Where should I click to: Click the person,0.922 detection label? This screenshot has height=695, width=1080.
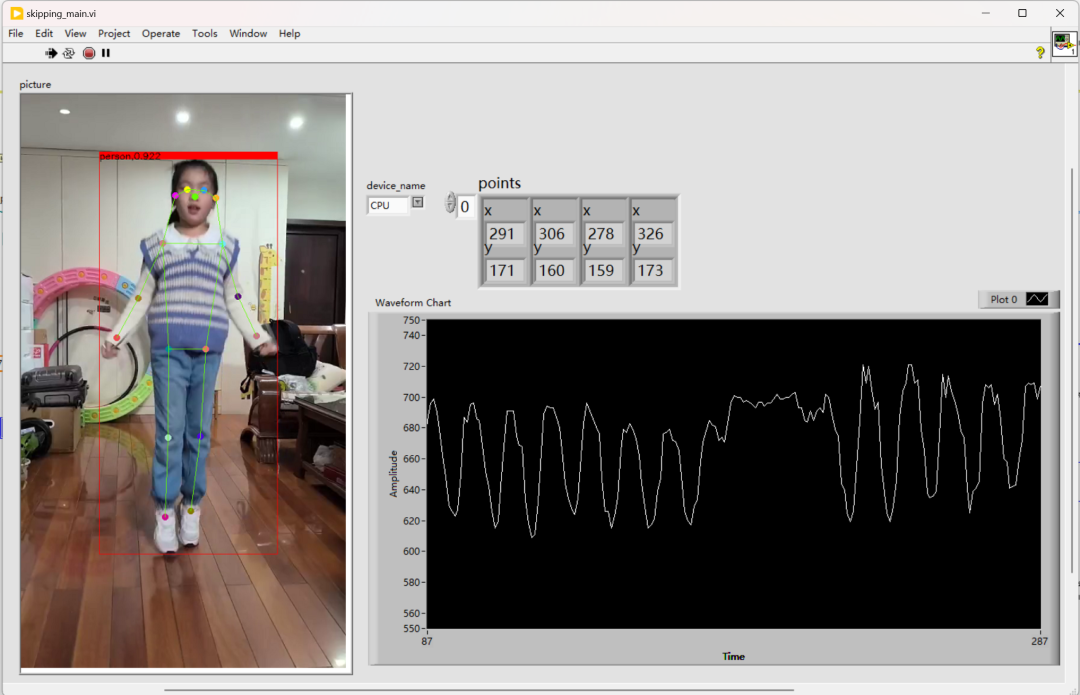[130, 156]
